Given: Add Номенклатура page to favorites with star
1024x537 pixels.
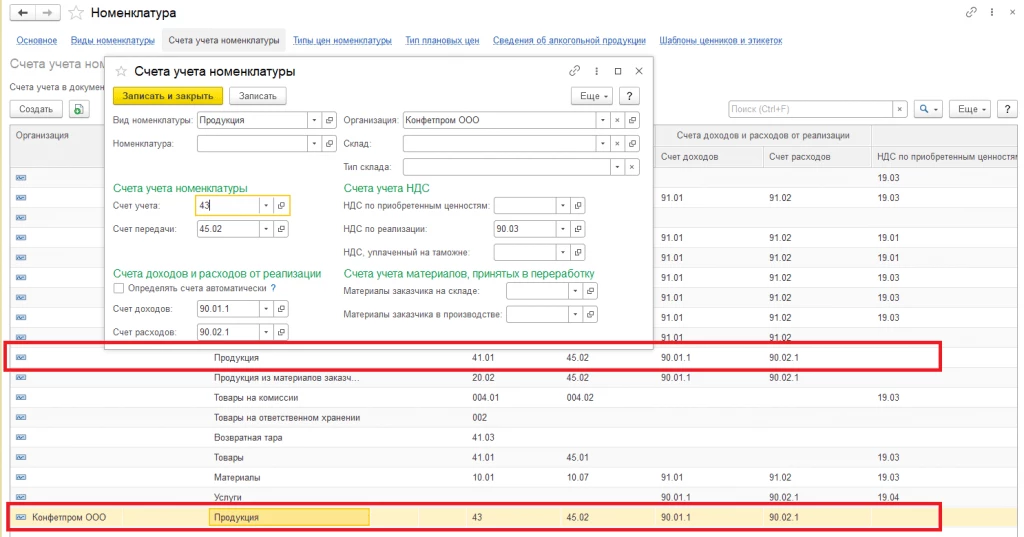Looking at the screenshot, I should (76, 12).
